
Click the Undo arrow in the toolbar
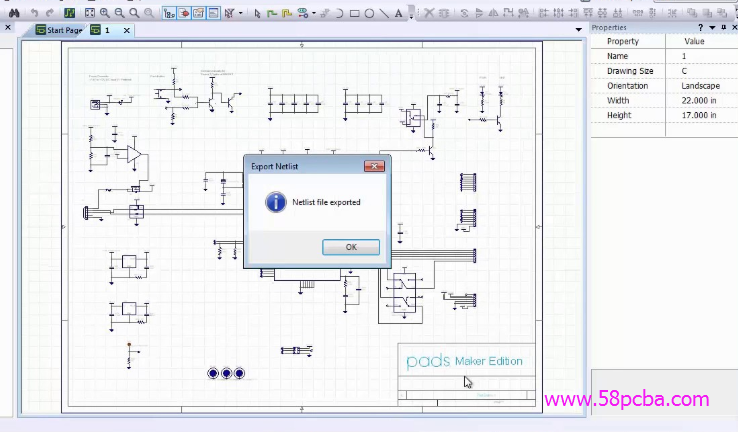[x=35, y=13]
